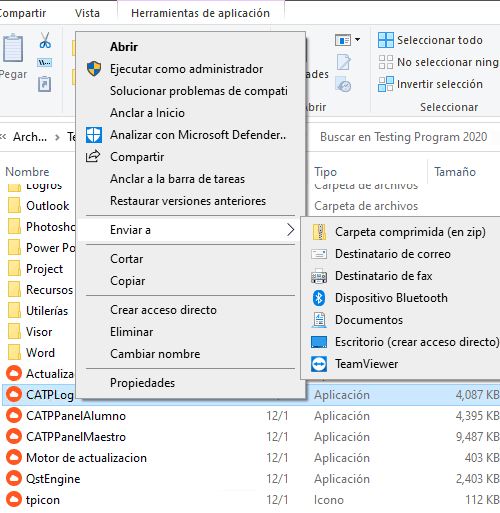Expand the Enviar a submenu arrow

click(x=290, y=230)
